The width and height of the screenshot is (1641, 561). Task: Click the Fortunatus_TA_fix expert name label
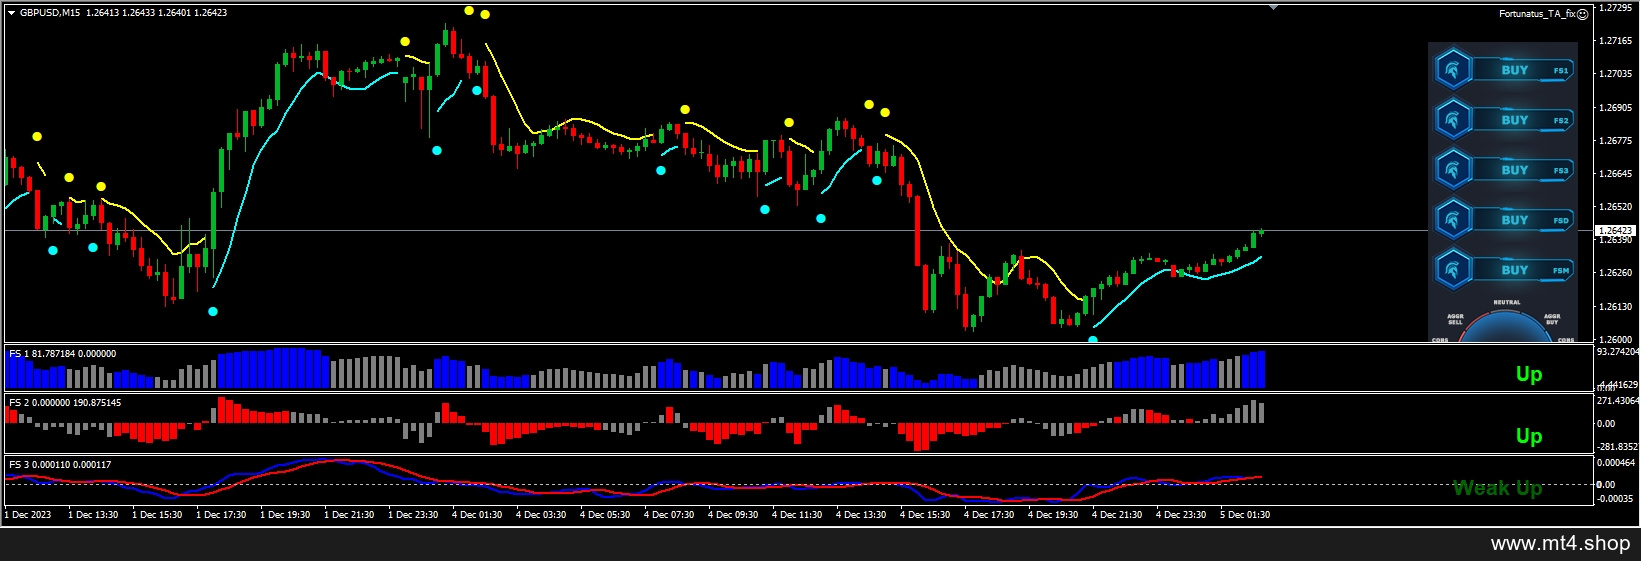1537,14
